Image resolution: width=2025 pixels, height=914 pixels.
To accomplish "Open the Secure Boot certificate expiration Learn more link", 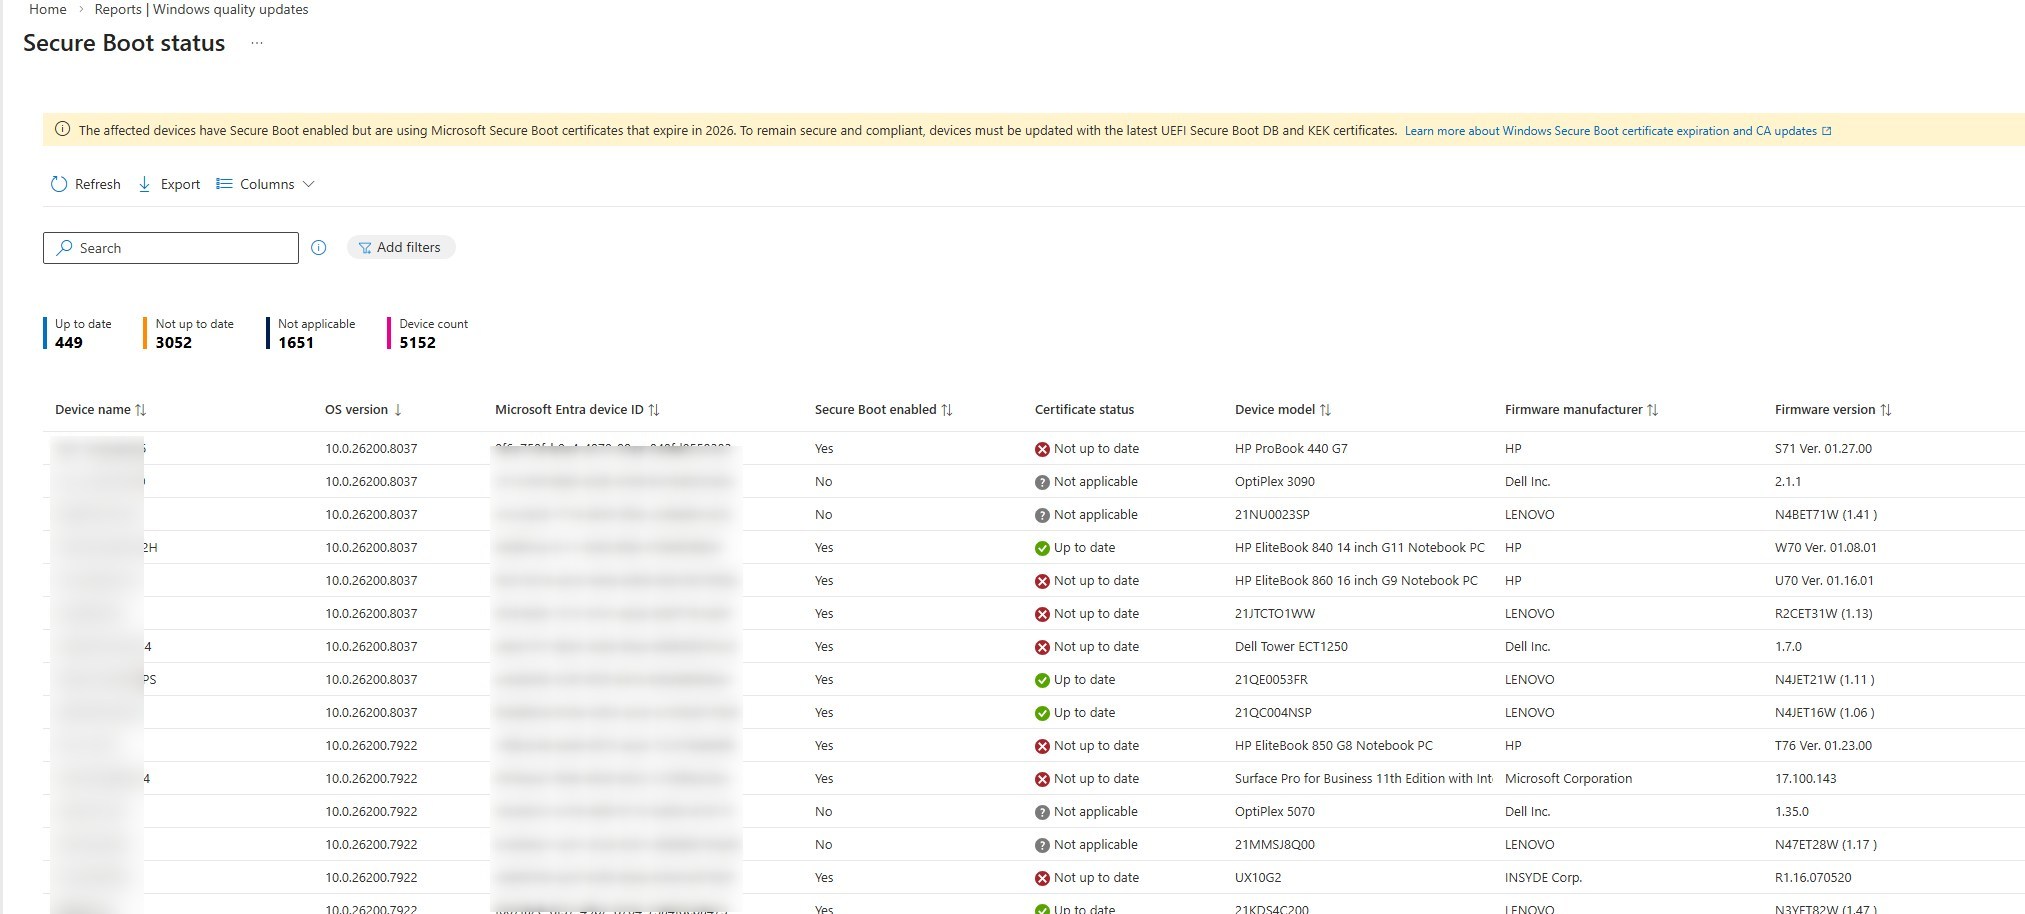I will pyautogui.click(x=1611, y=130).
